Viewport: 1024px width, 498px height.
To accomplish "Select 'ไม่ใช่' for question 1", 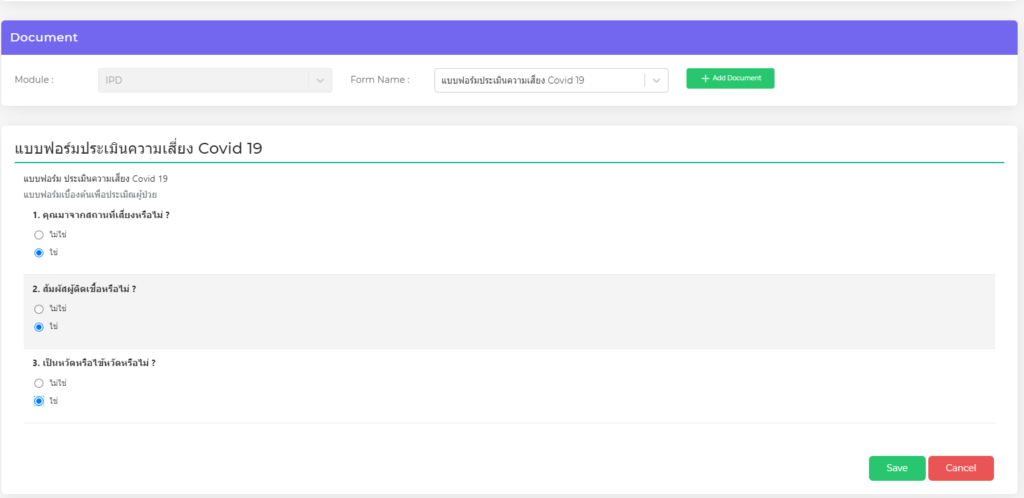I will coord(39,235).
